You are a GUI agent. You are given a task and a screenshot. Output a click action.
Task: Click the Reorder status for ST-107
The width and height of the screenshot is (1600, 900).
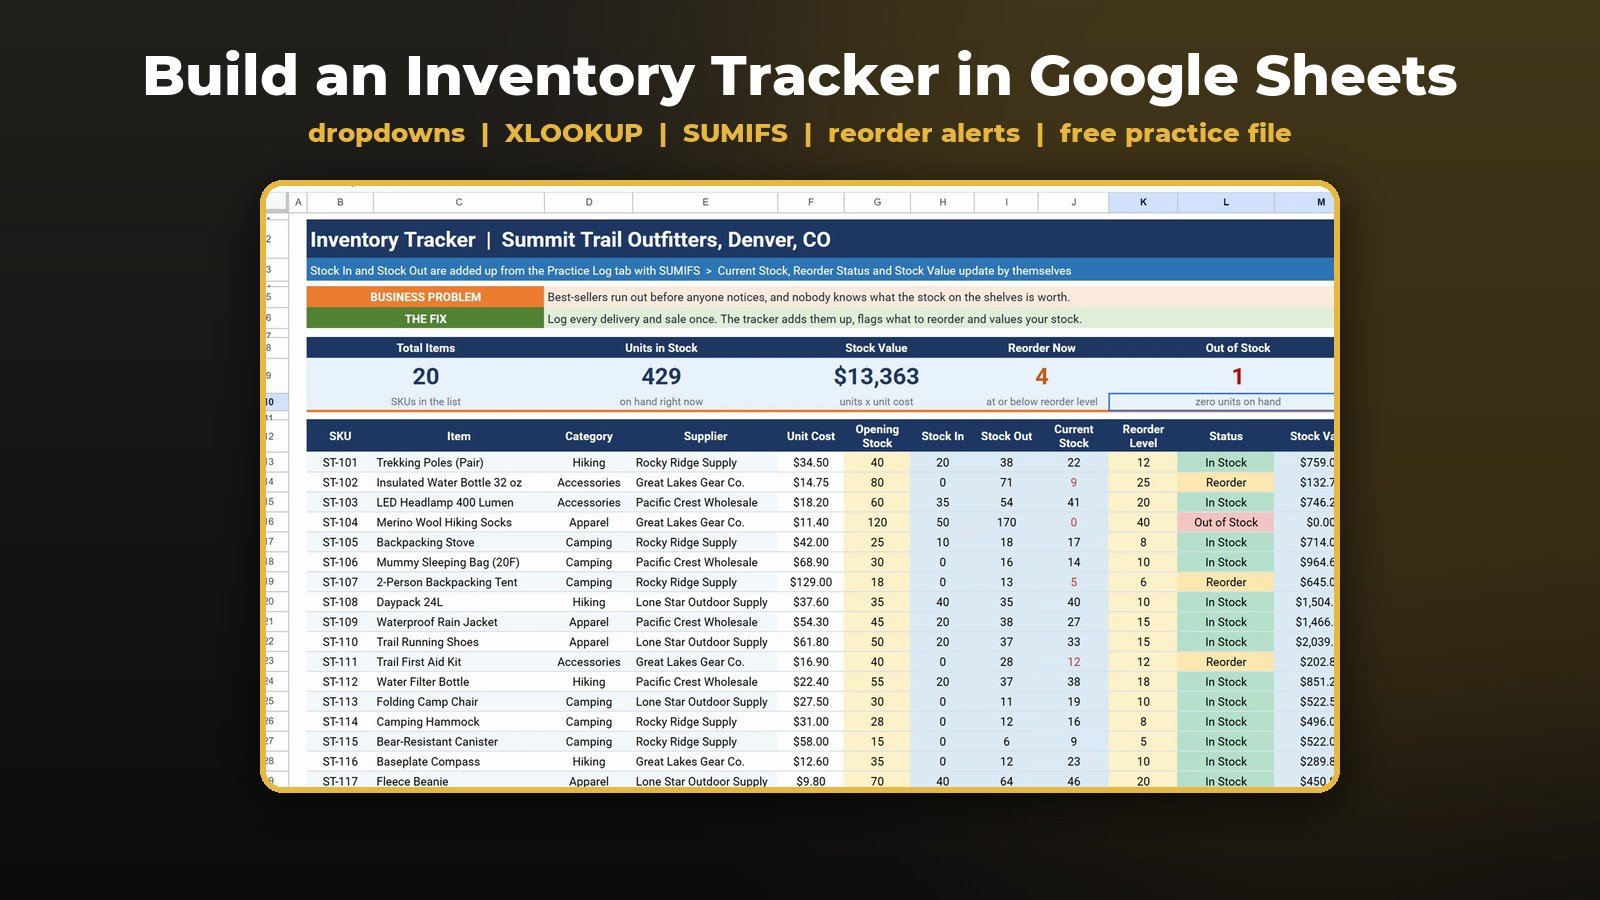pyautogui.click(x=1226, y=582)
